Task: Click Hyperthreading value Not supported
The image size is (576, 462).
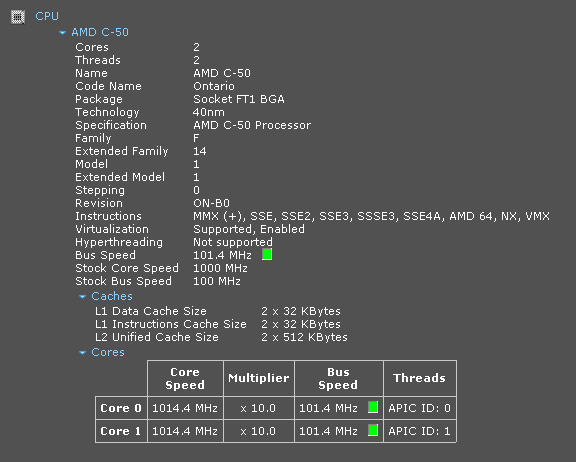Action: (233, 242)
